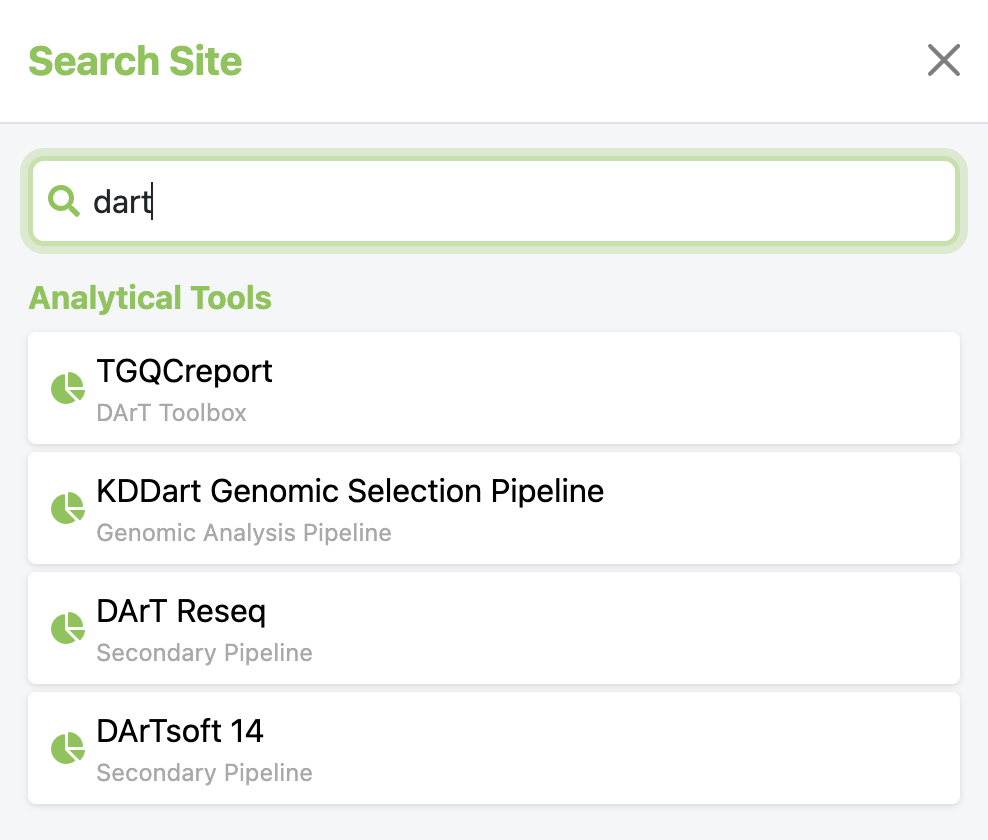Click the 'Analytical Tools' section heading
This screenshot has width=988, height=840.
click(150, 298)
